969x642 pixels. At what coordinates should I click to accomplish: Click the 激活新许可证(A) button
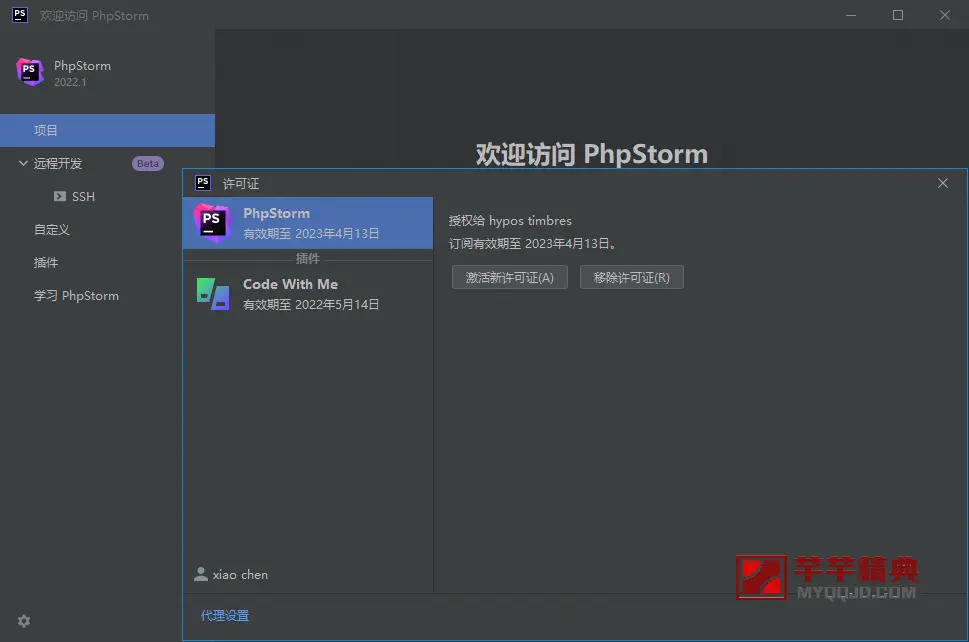tap(510, 277)
